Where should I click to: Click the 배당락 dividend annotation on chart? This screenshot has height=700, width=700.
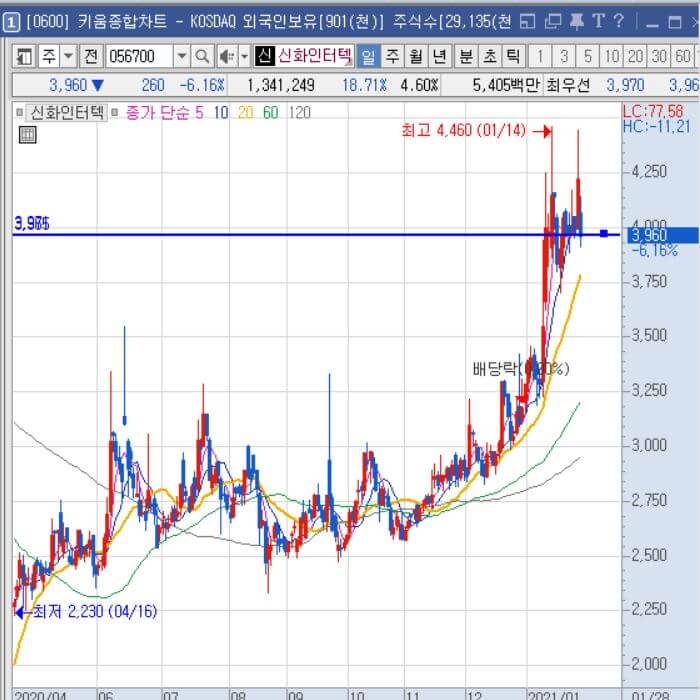coord(521,369)
